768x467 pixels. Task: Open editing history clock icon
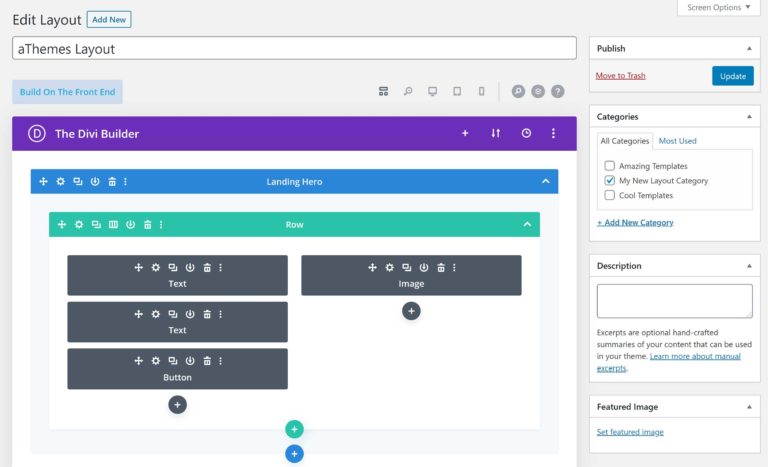click(526, 133)
